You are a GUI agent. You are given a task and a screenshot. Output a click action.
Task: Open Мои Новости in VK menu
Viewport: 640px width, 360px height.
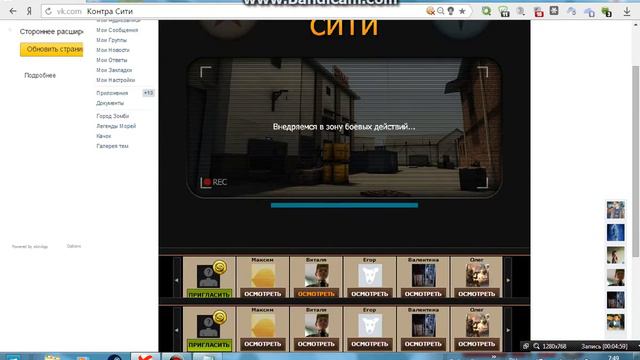coord(113,50)
